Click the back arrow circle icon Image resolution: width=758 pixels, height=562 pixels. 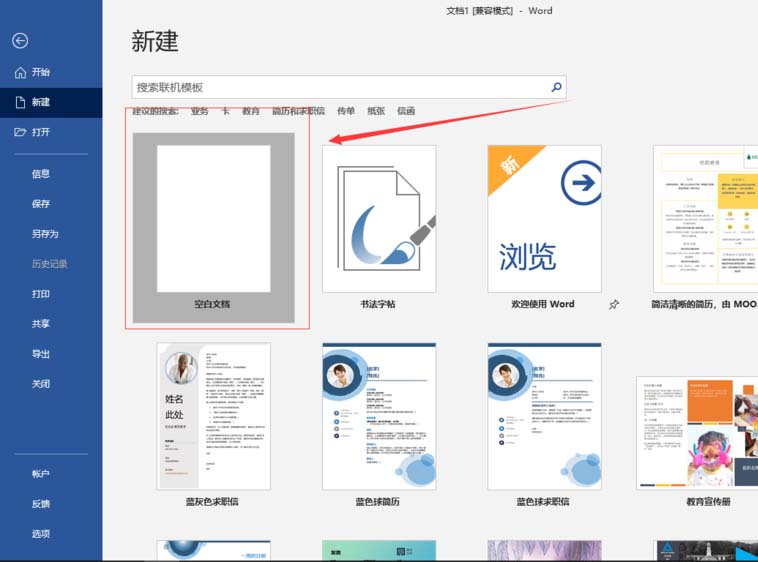(x=20, y=41)
